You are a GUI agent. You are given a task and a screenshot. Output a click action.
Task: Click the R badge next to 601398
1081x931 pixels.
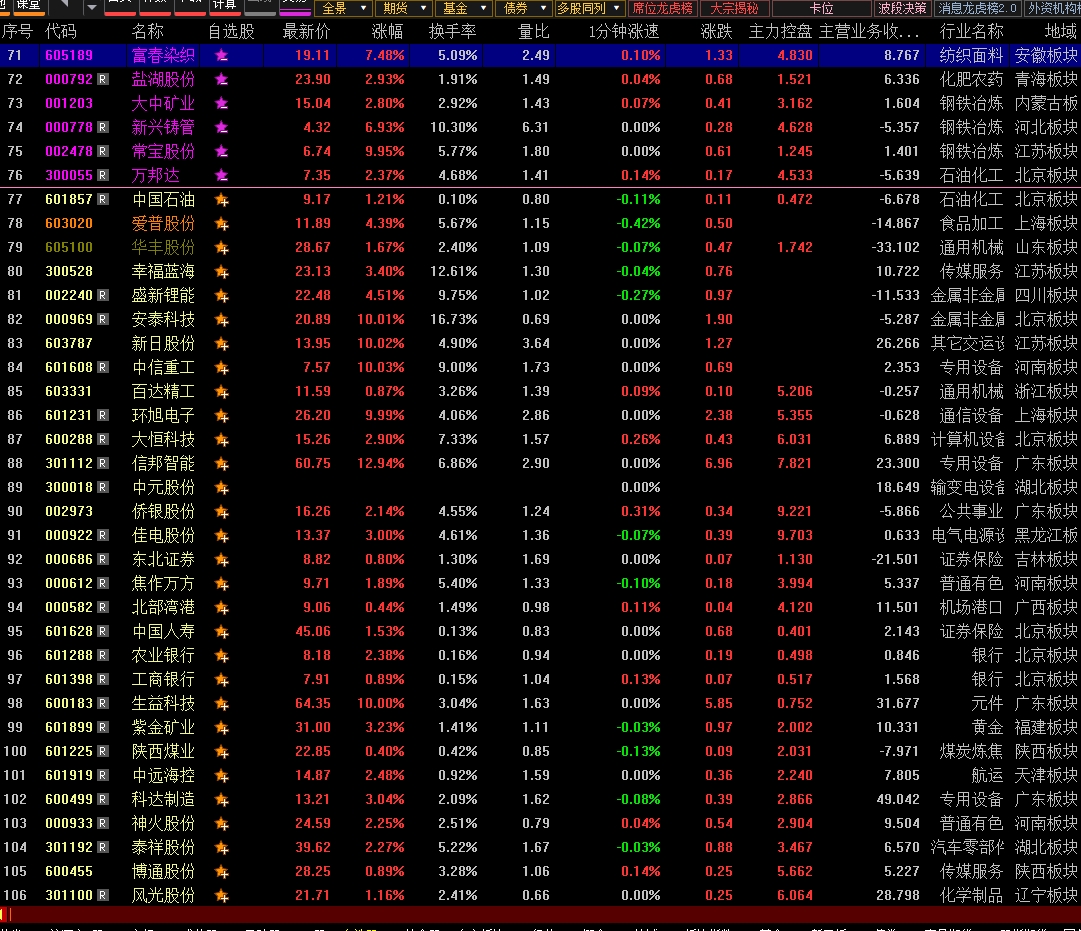[103, 679]
